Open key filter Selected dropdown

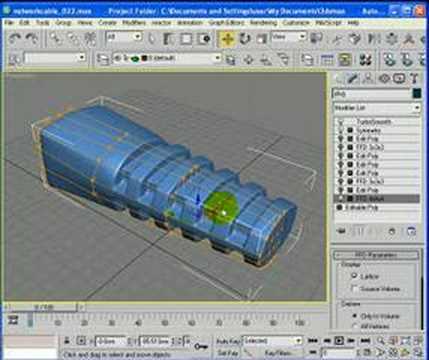[x=272, y=341]
